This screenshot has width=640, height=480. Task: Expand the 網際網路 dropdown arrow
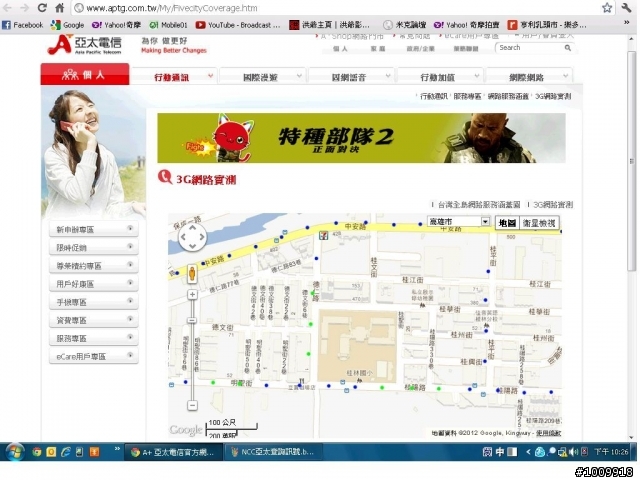tap(566, 76)
